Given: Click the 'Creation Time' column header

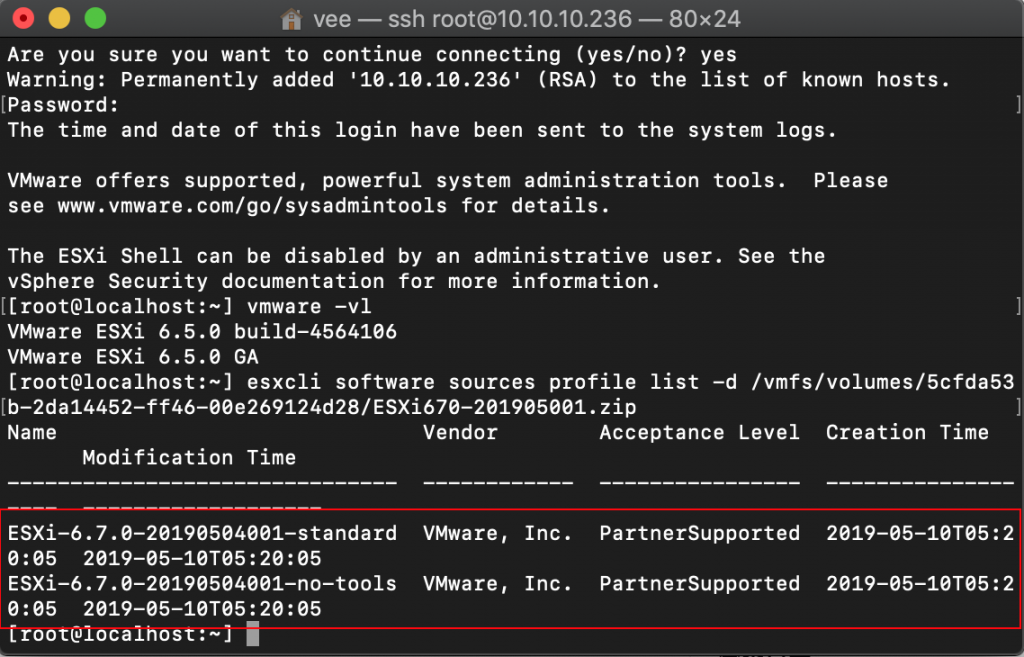Looking at the screenshot, I should [x=907, y=432].
